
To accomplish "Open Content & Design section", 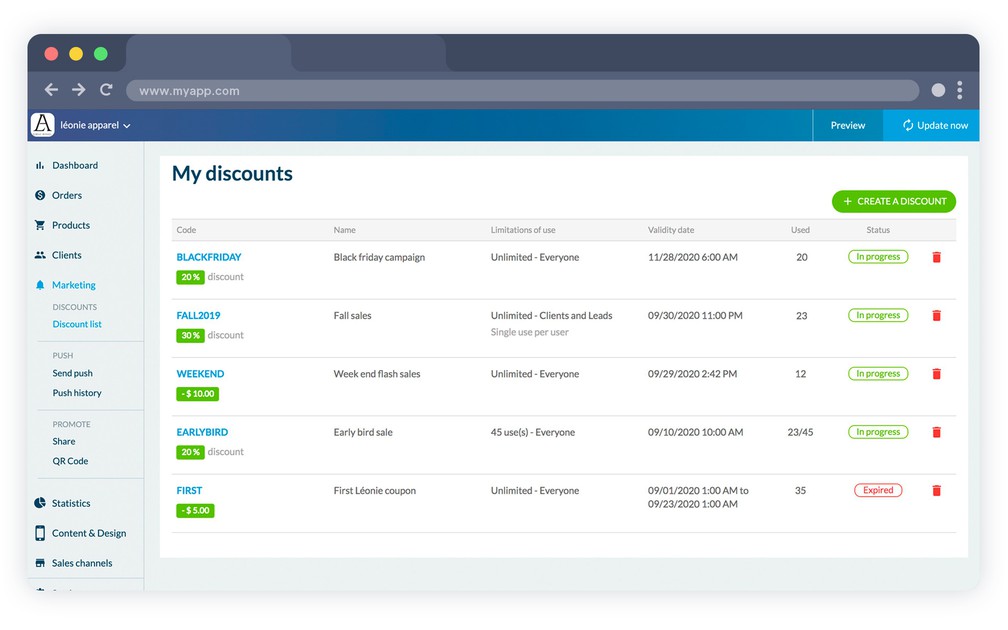I will point(89,533).
